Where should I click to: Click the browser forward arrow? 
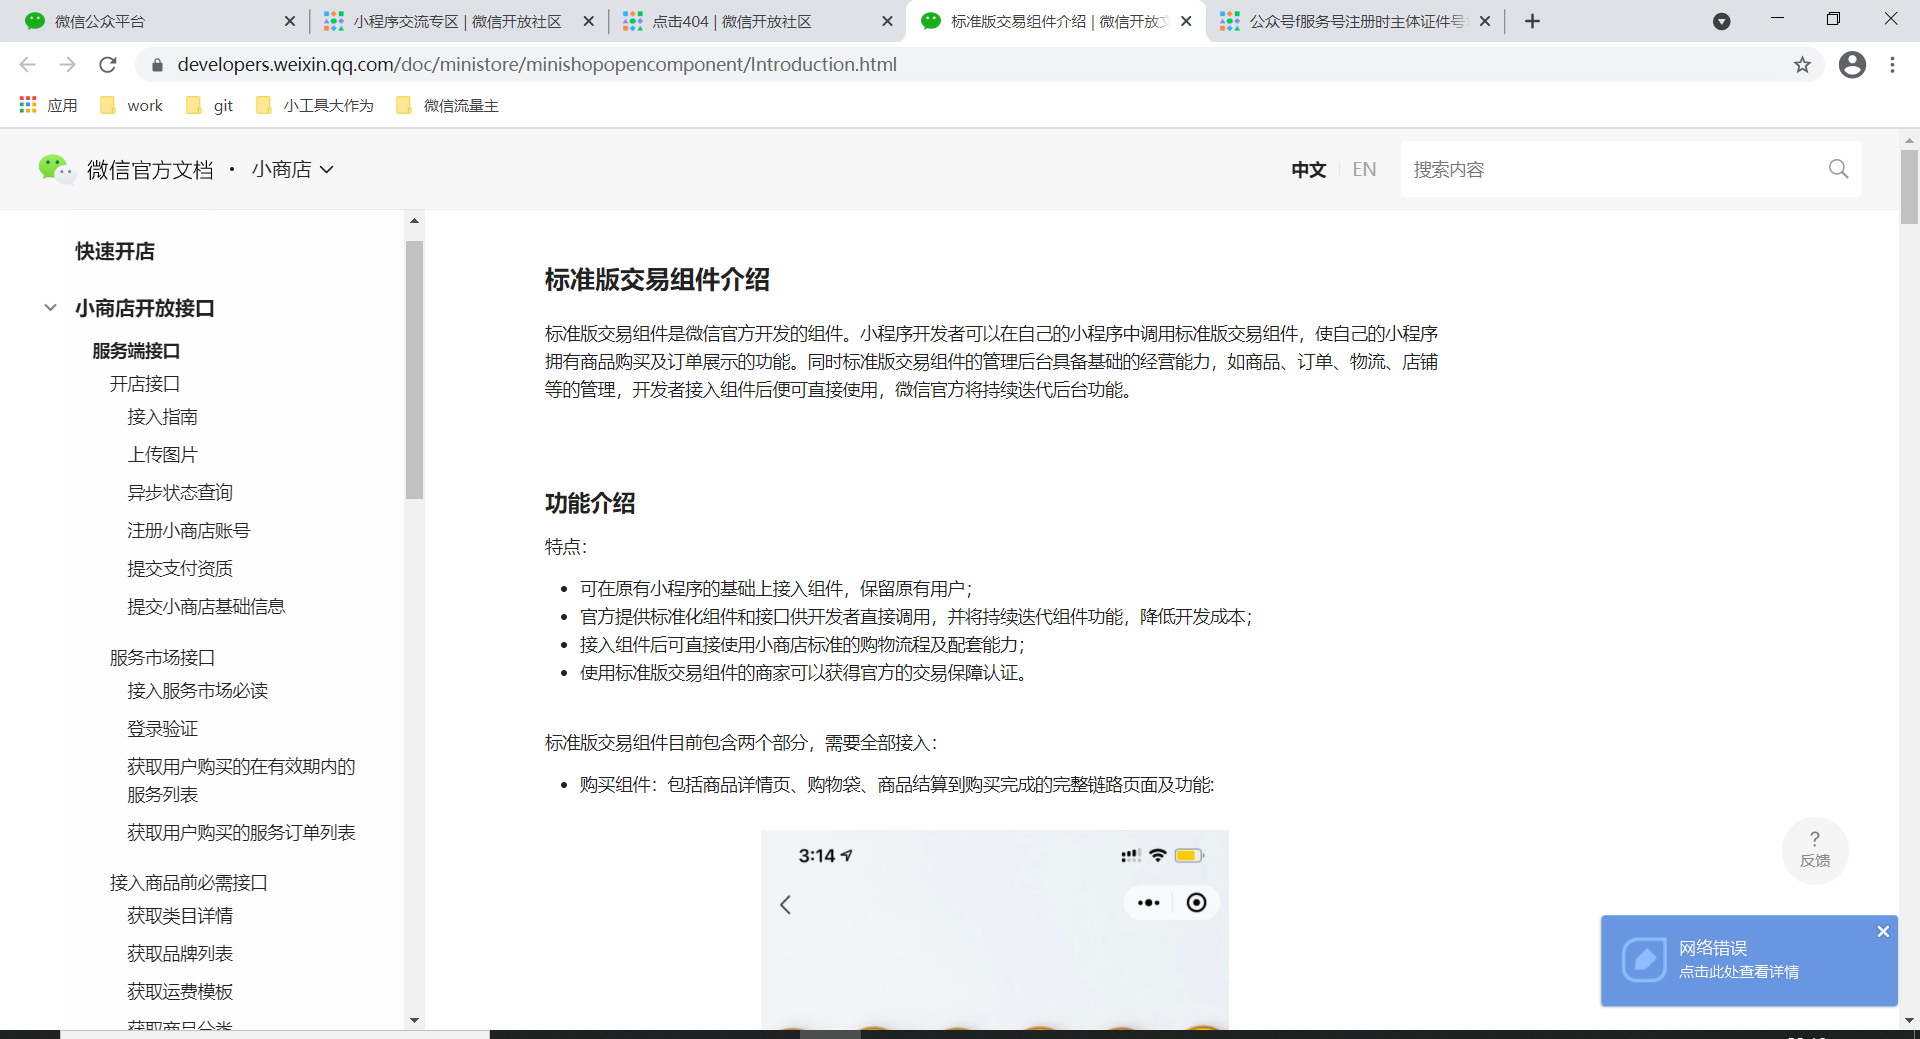click(67, 65)
